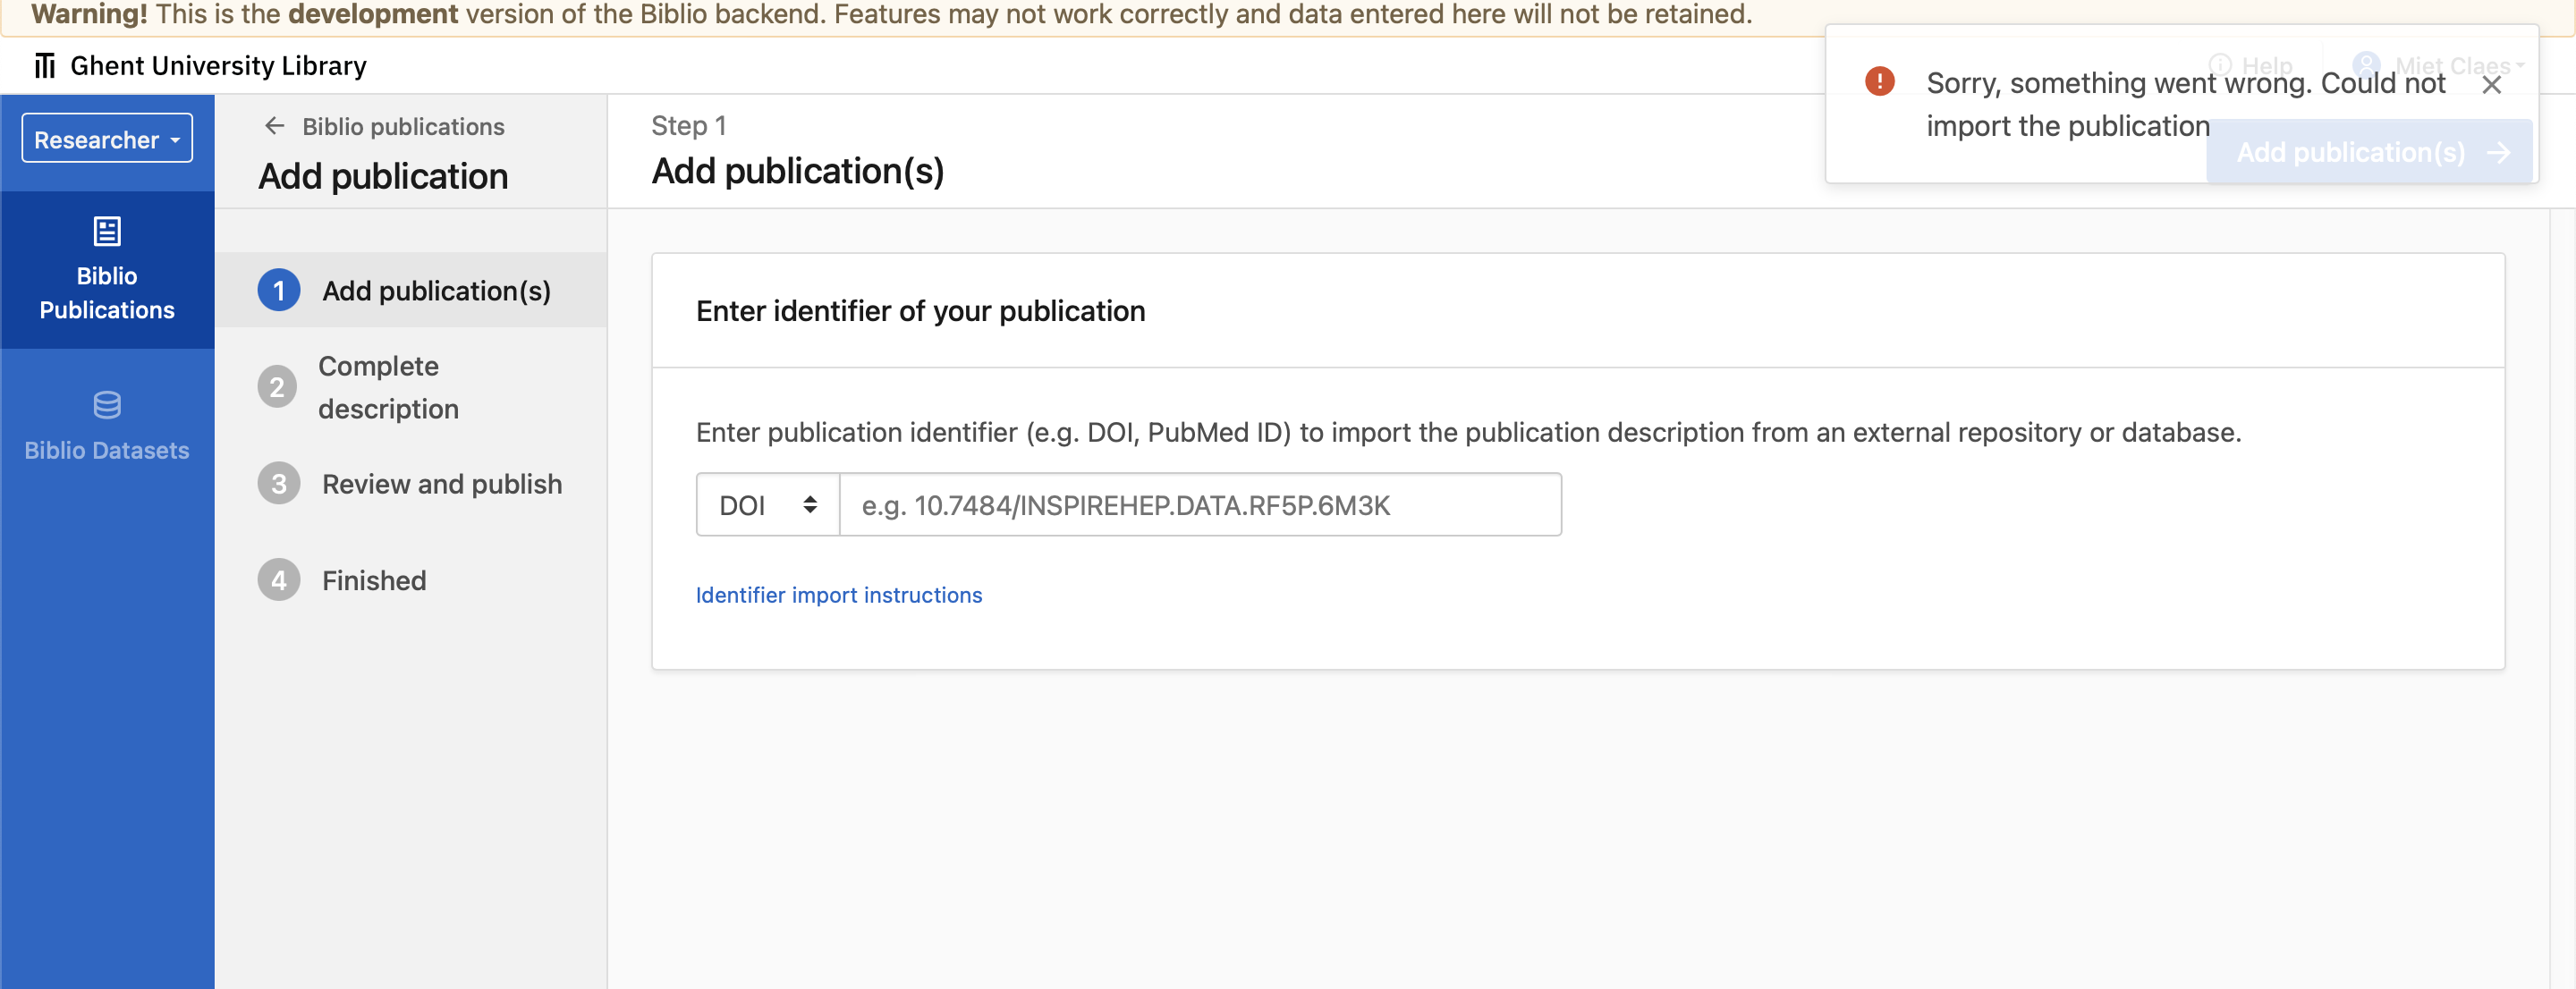Screen dimensions: 2576x989
Task: Open the Researcher role dropdown
Action: coord(106,138)
